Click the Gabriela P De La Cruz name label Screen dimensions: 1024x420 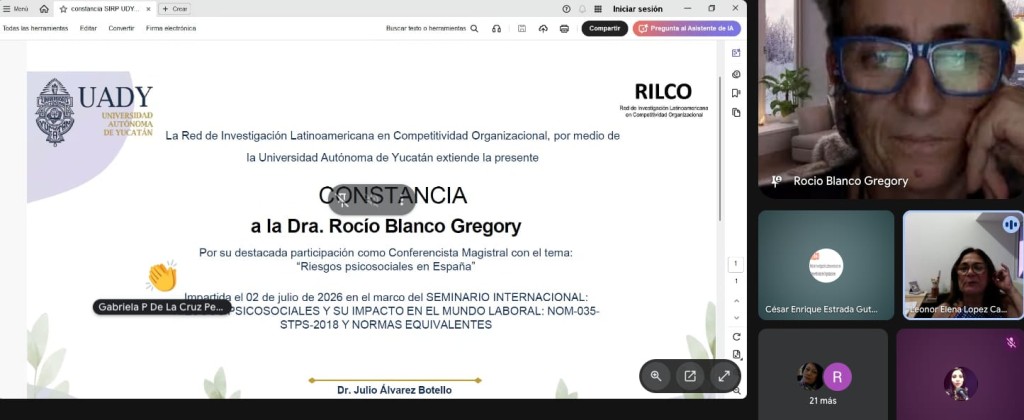[x=161, y=306]
